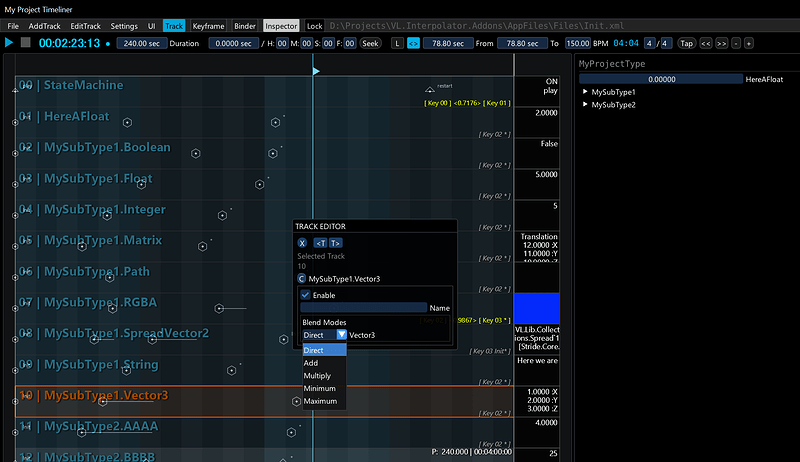This screenshot has width=800, height=462.
Task: Go to next track with T> button
Action: click(335, 243)
